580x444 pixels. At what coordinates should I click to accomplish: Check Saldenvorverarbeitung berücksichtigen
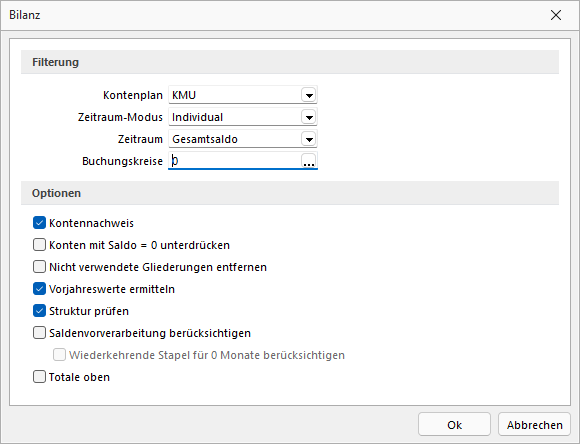39,333
